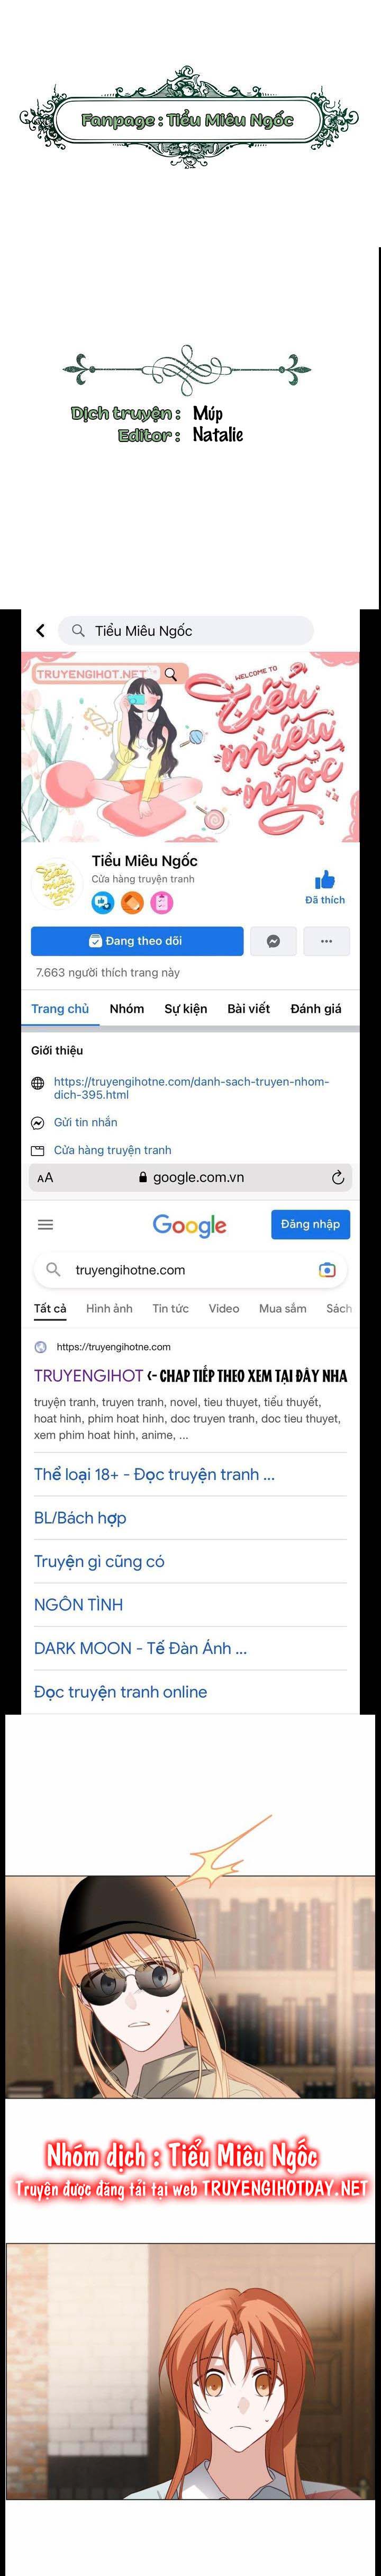Open the truyengihotne.com danh-sach link
The image size is (381, 2576).
191,1088
